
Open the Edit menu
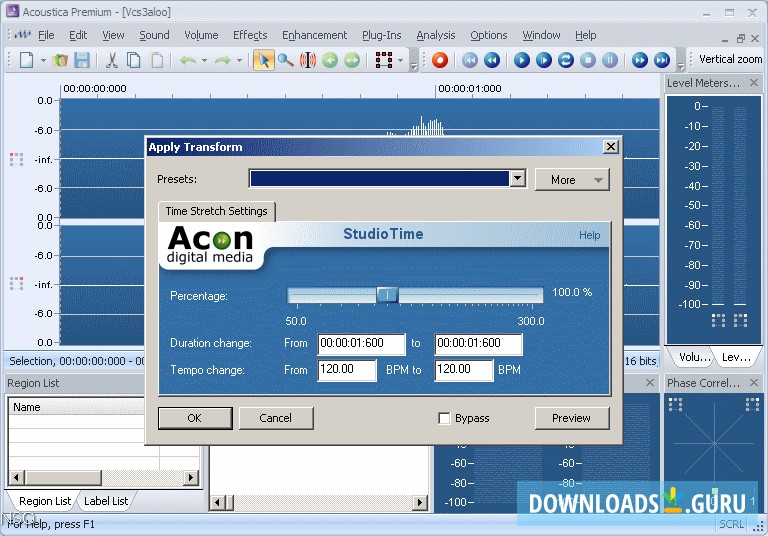pos(78,35)
